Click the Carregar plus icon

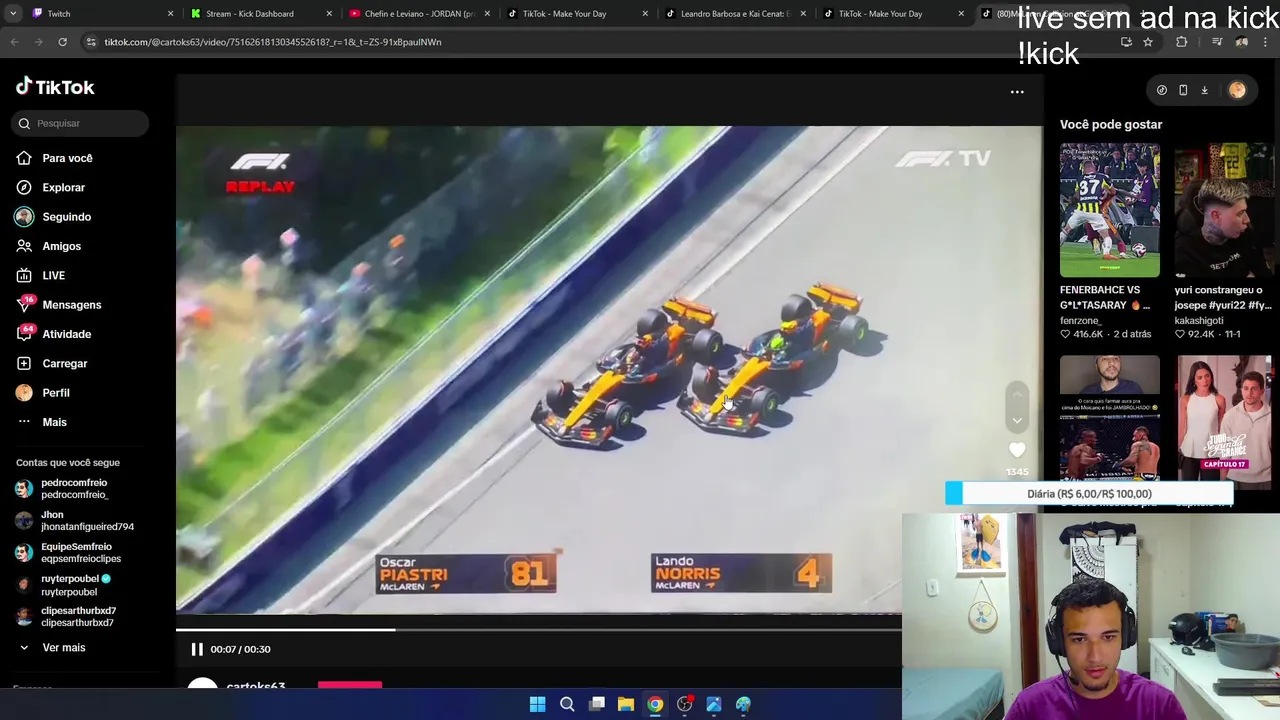coord(24,363)
